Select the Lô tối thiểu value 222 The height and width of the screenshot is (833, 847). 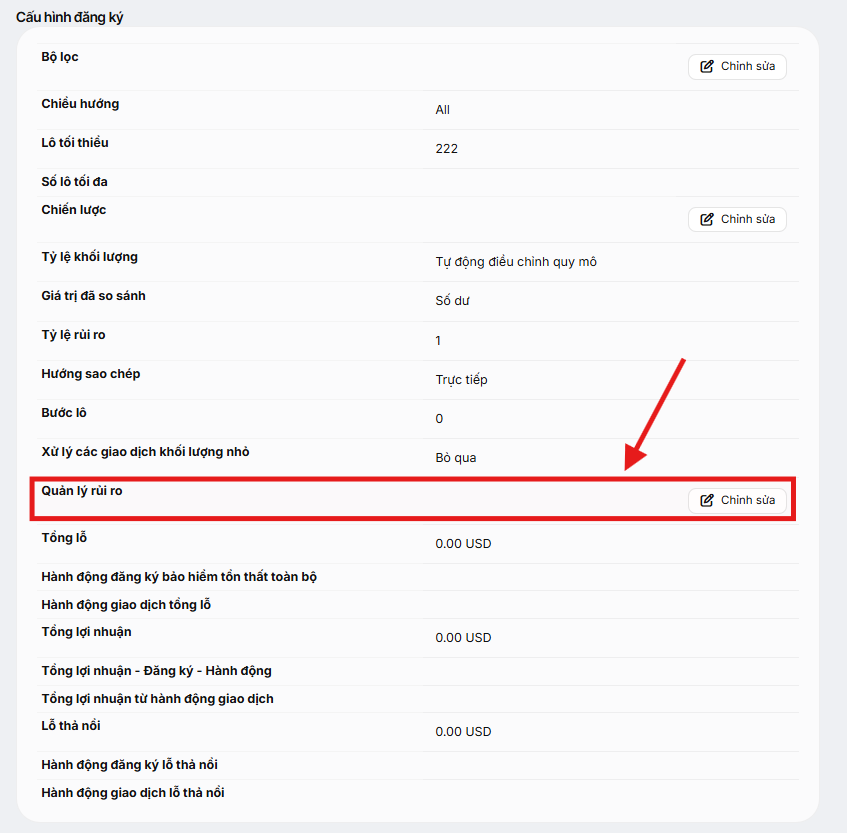[x=446, y=149]
